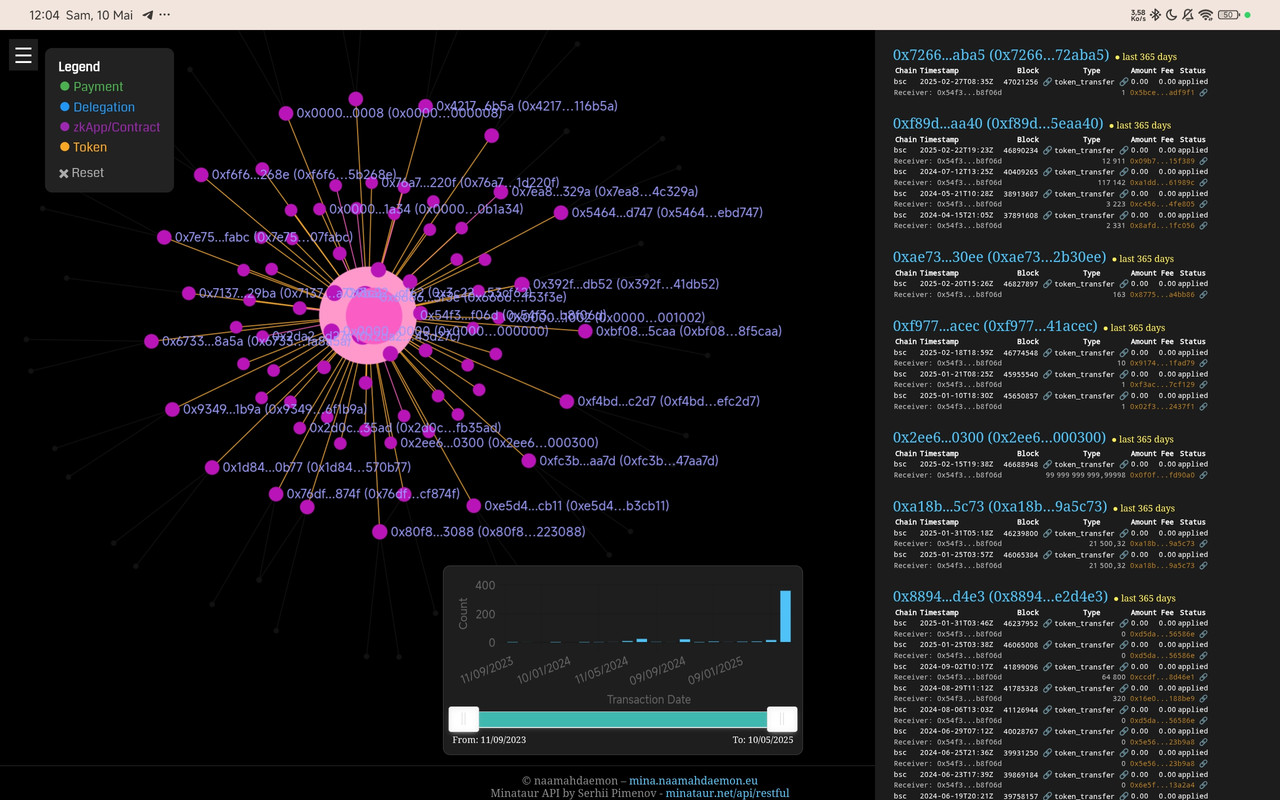
Task: Reset the legend filters
Action: (x=81, y=173)
